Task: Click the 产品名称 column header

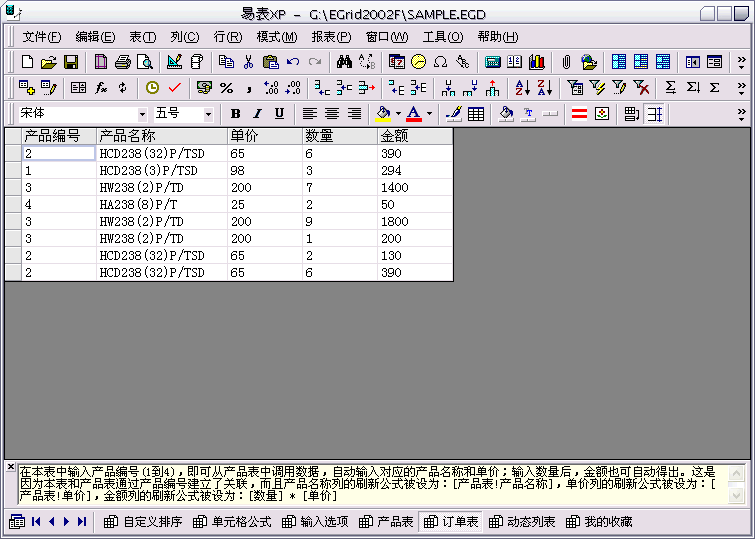Action: 162,136
